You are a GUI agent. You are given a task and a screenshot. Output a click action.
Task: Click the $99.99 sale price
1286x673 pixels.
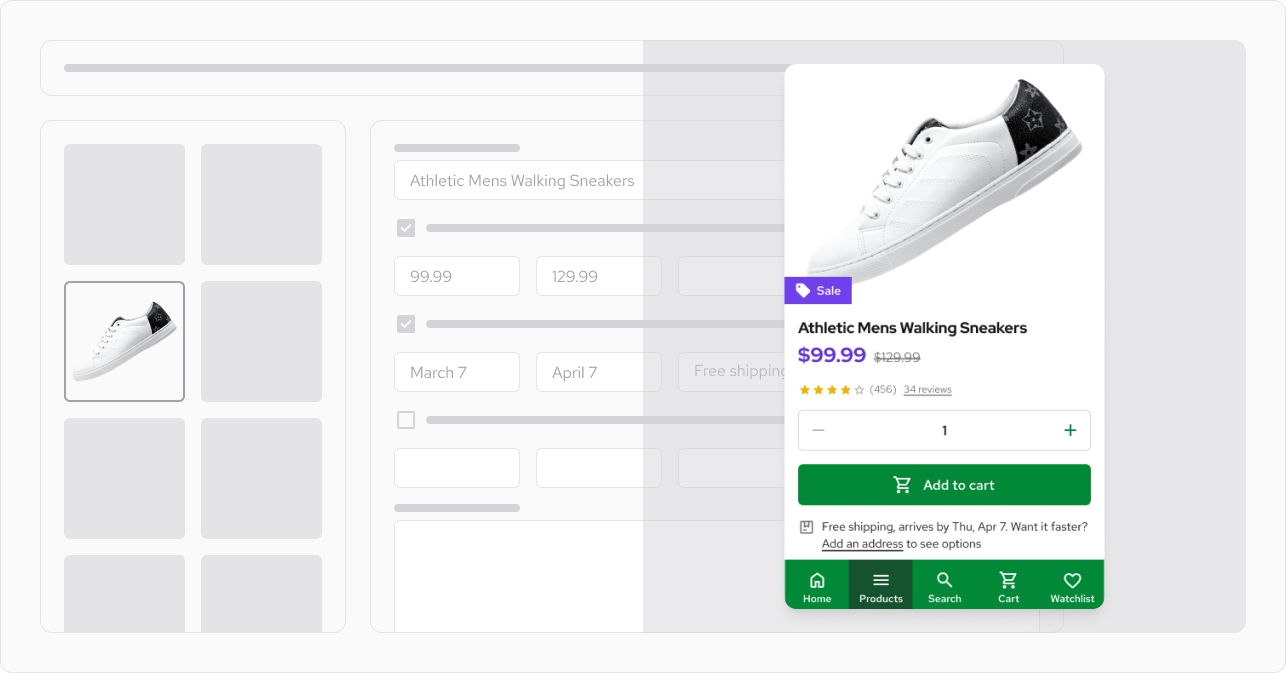tap(832, 355)
